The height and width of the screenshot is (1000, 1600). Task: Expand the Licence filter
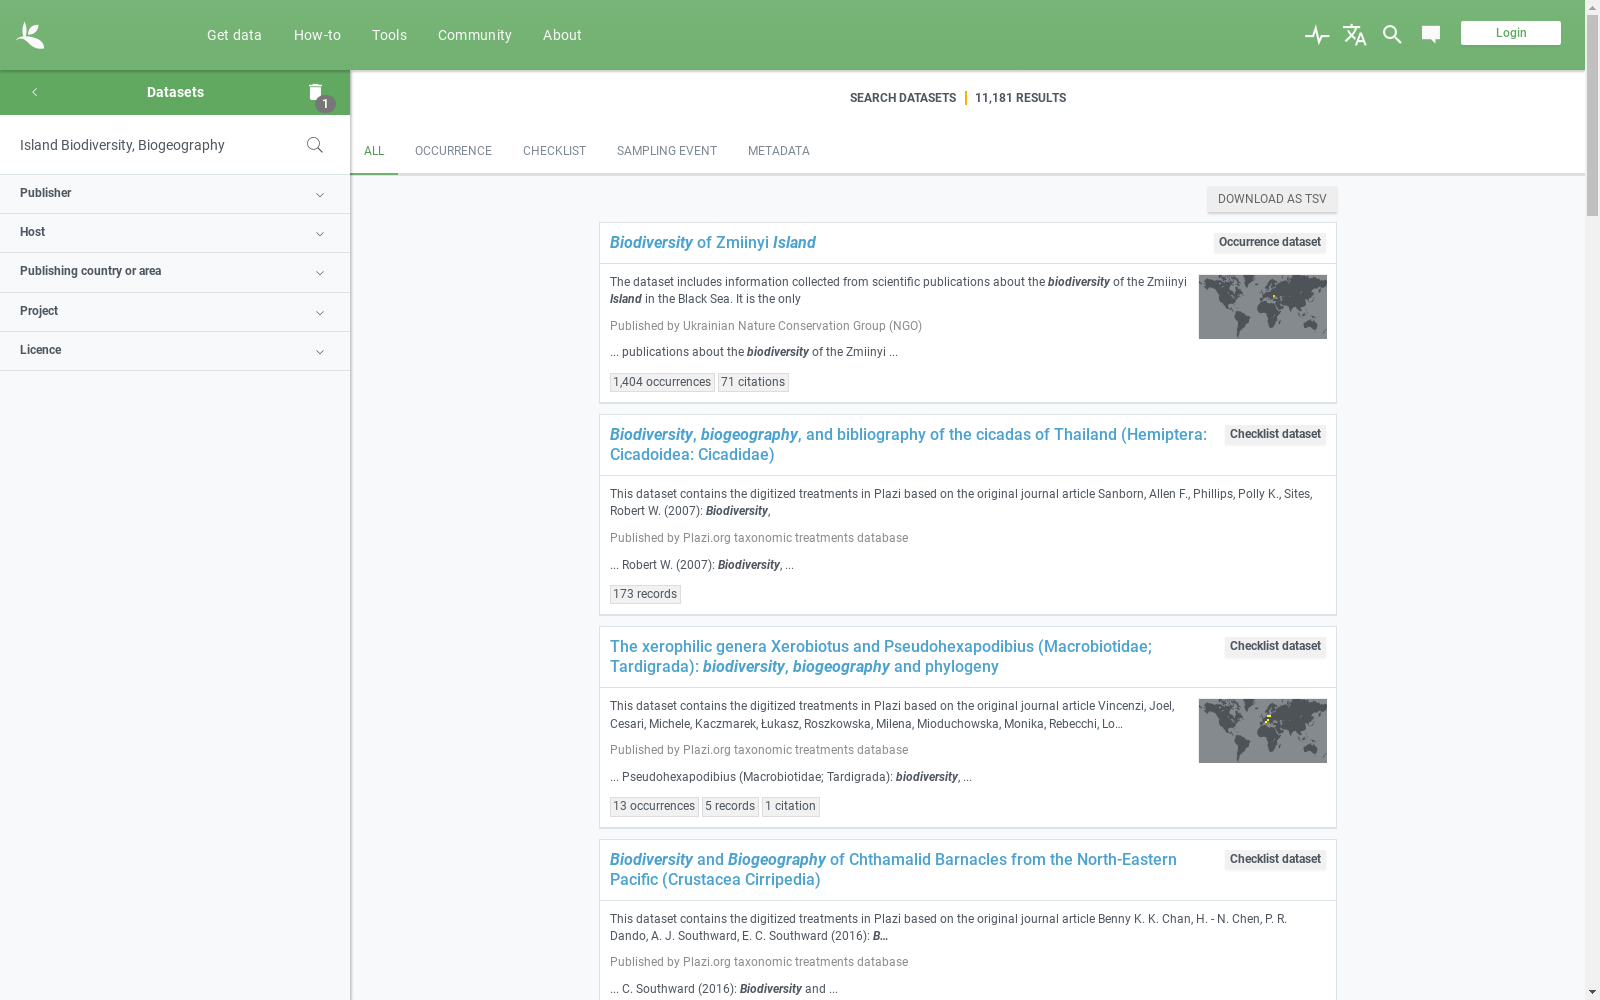(175, 351)
